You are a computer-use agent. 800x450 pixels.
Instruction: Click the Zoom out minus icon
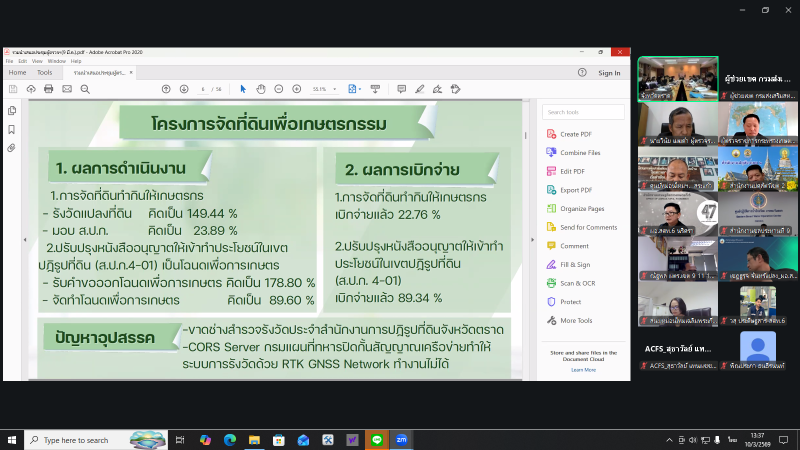[277, 89]
